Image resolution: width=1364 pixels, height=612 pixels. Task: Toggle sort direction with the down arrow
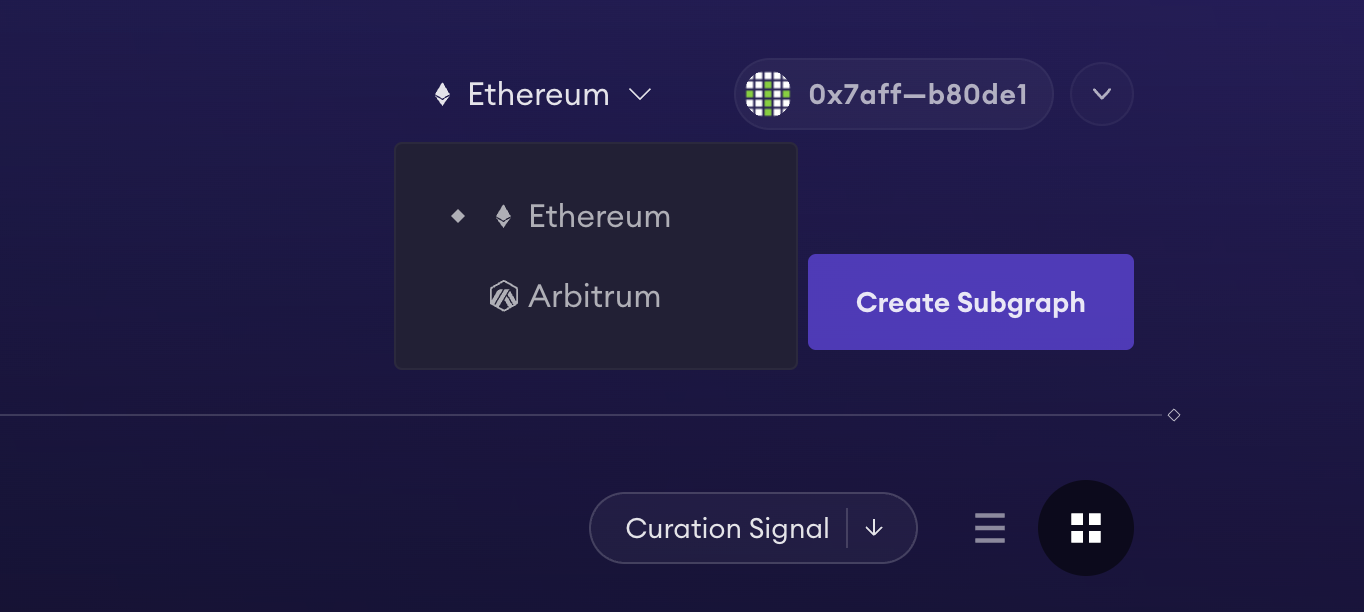tap(874, 528)
